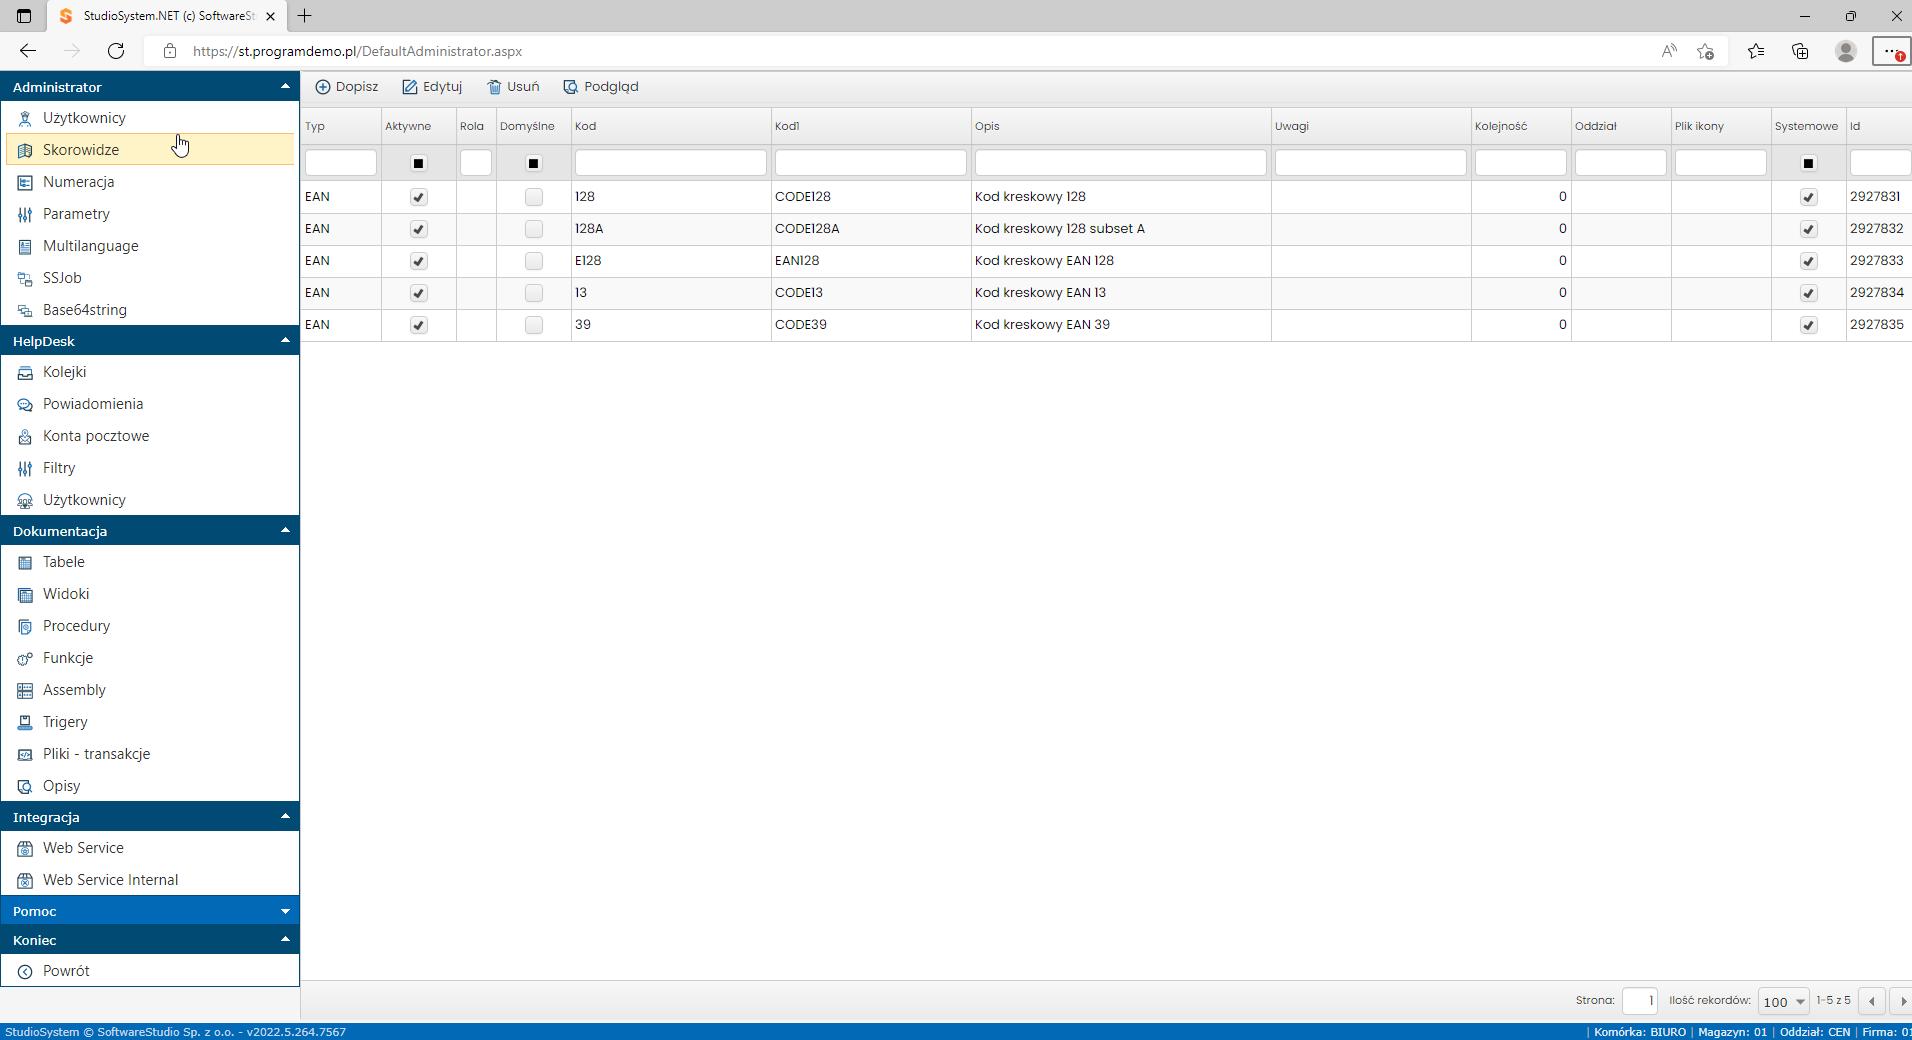Viewport: 1912px width, 1040px height.
Task: Toggle the Domyślne column filter checkbox
Action: click(534, 163)
